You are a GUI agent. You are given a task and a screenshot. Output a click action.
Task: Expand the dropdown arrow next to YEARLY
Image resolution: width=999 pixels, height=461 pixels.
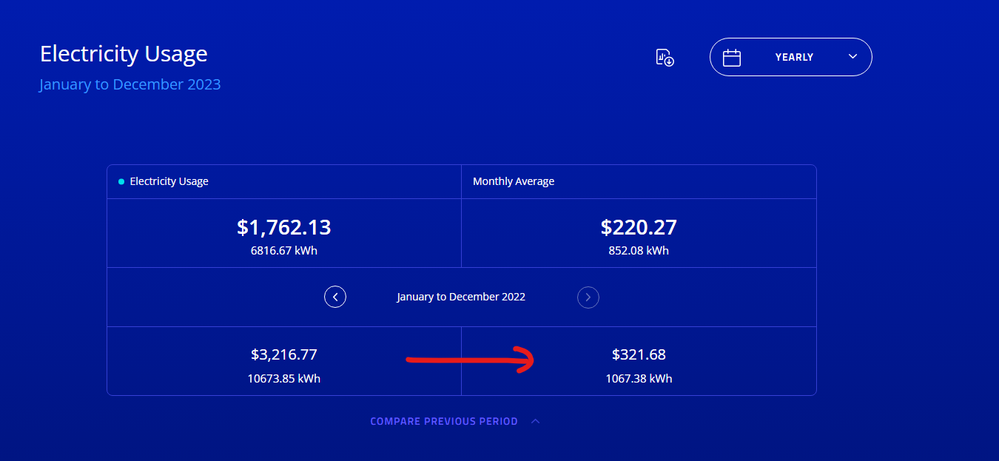point(853,57)
